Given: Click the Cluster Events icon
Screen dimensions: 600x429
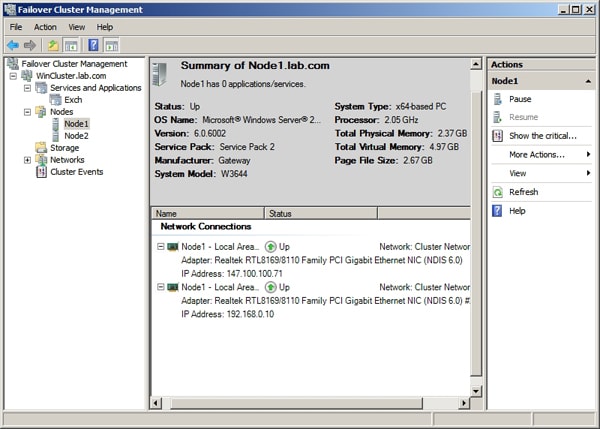Looking at the screenshot, I should [x=41, y=172].
